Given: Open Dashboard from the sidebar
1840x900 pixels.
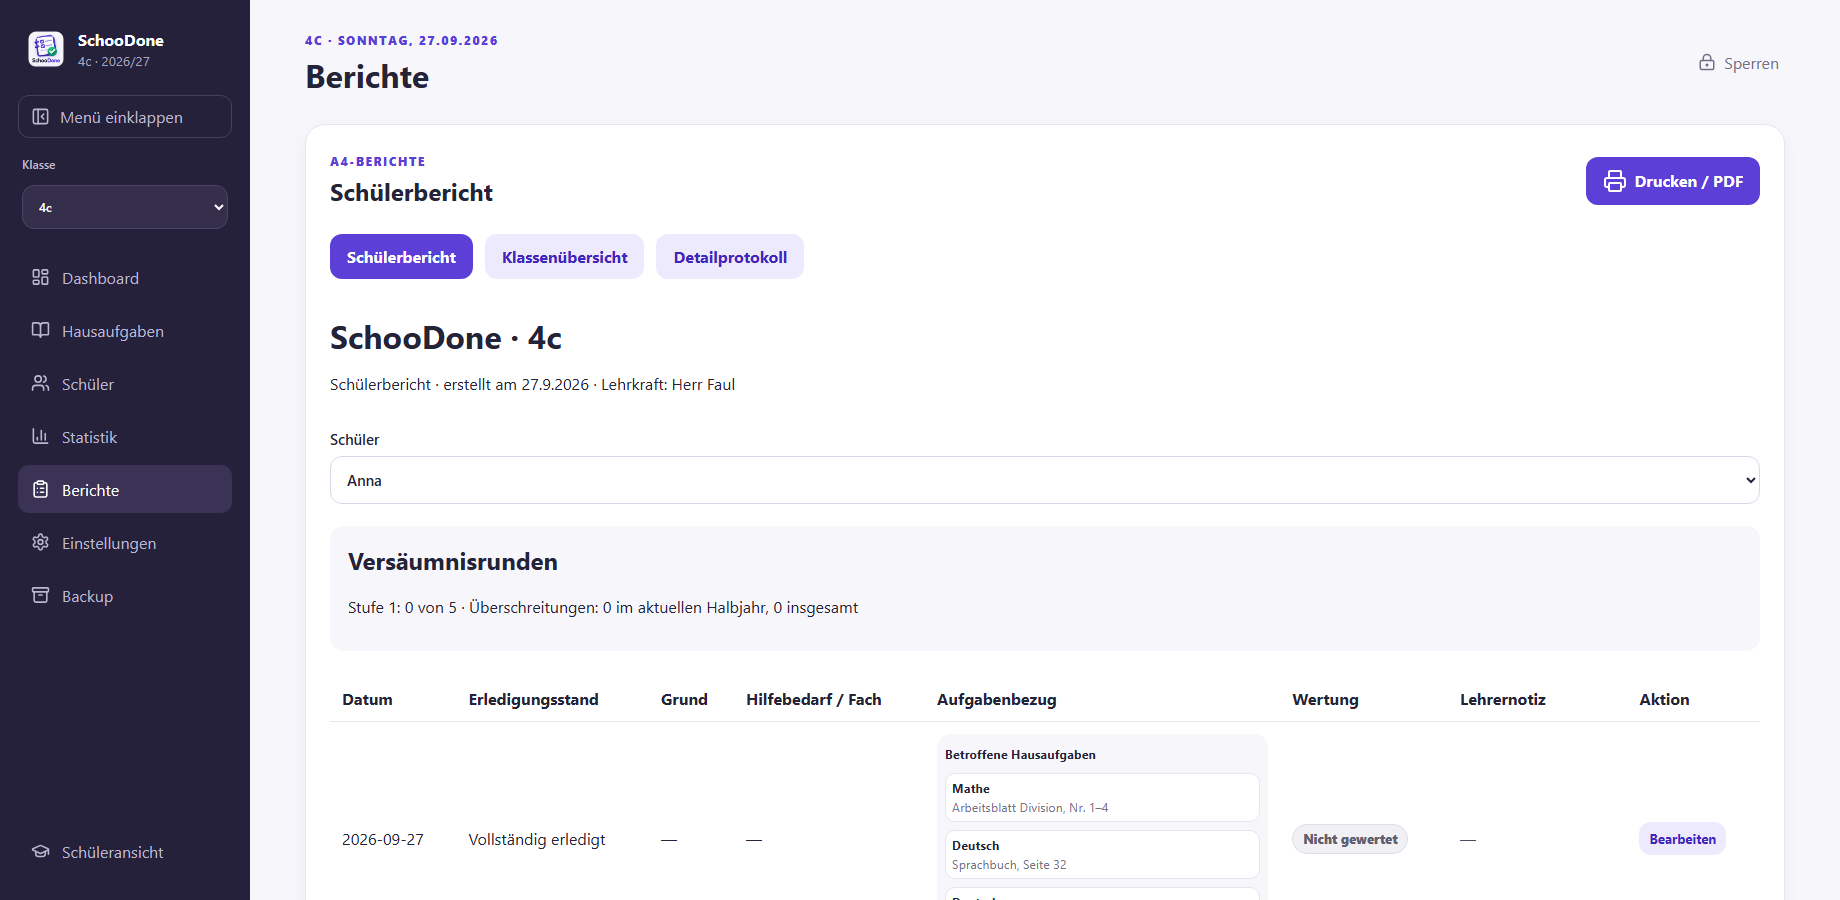Looking at the screenshot, I should point(125,278).
